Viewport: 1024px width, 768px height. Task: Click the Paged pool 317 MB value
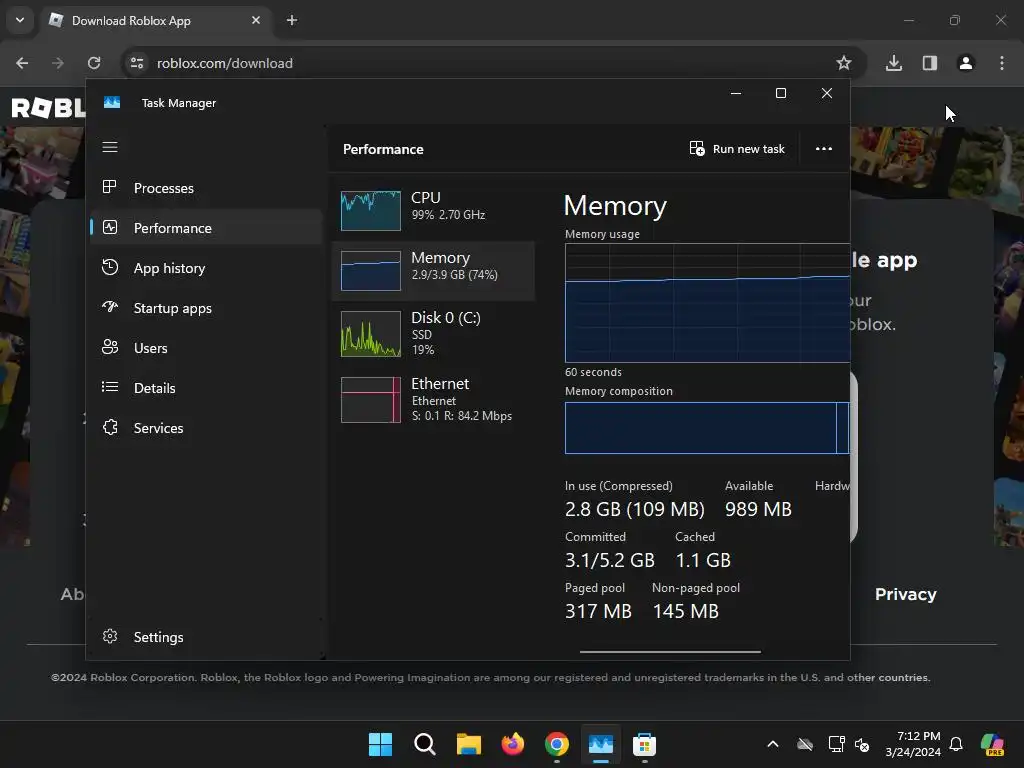click(x=598, y=611)
